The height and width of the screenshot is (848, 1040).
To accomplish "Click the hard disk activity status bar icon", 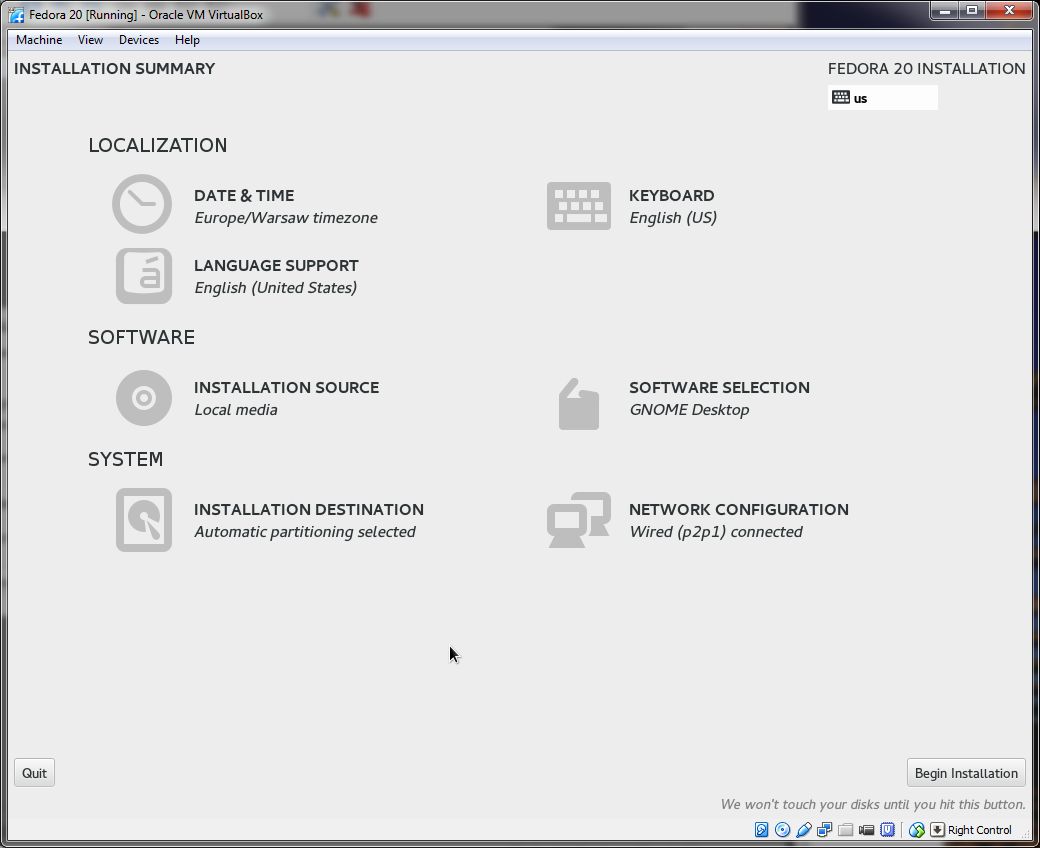I will pyautogui.click(x=761, y=829).
